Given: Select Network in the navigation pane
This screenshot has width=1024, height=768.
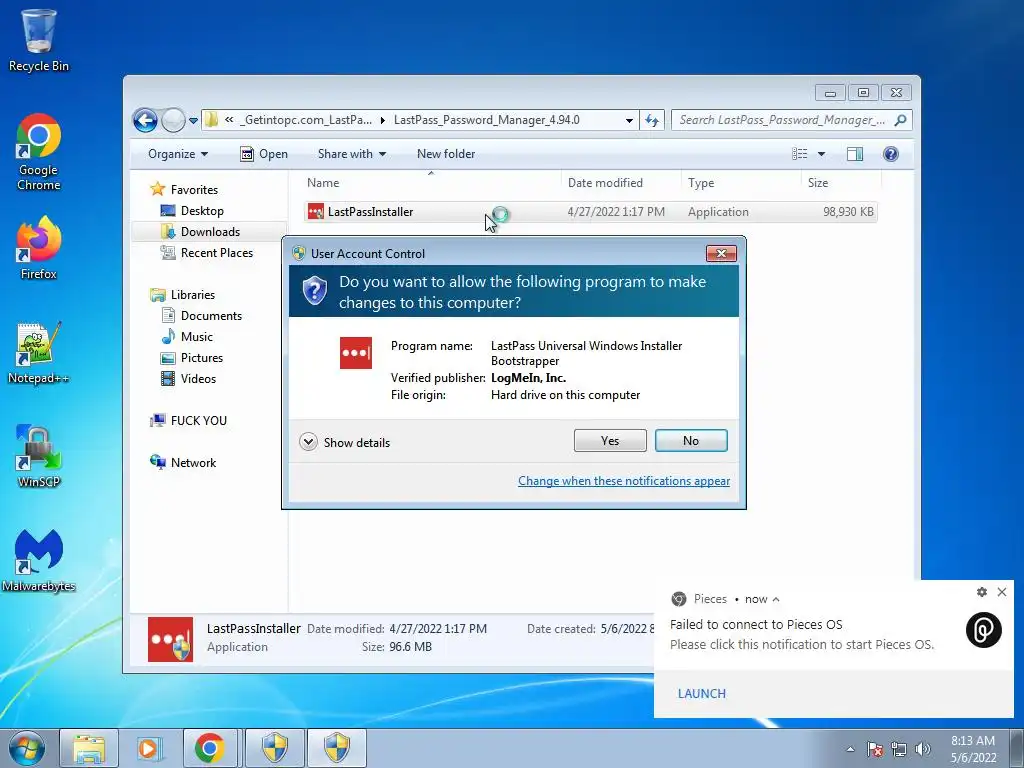Looking at the screenshot, I should tap(183, 462).
